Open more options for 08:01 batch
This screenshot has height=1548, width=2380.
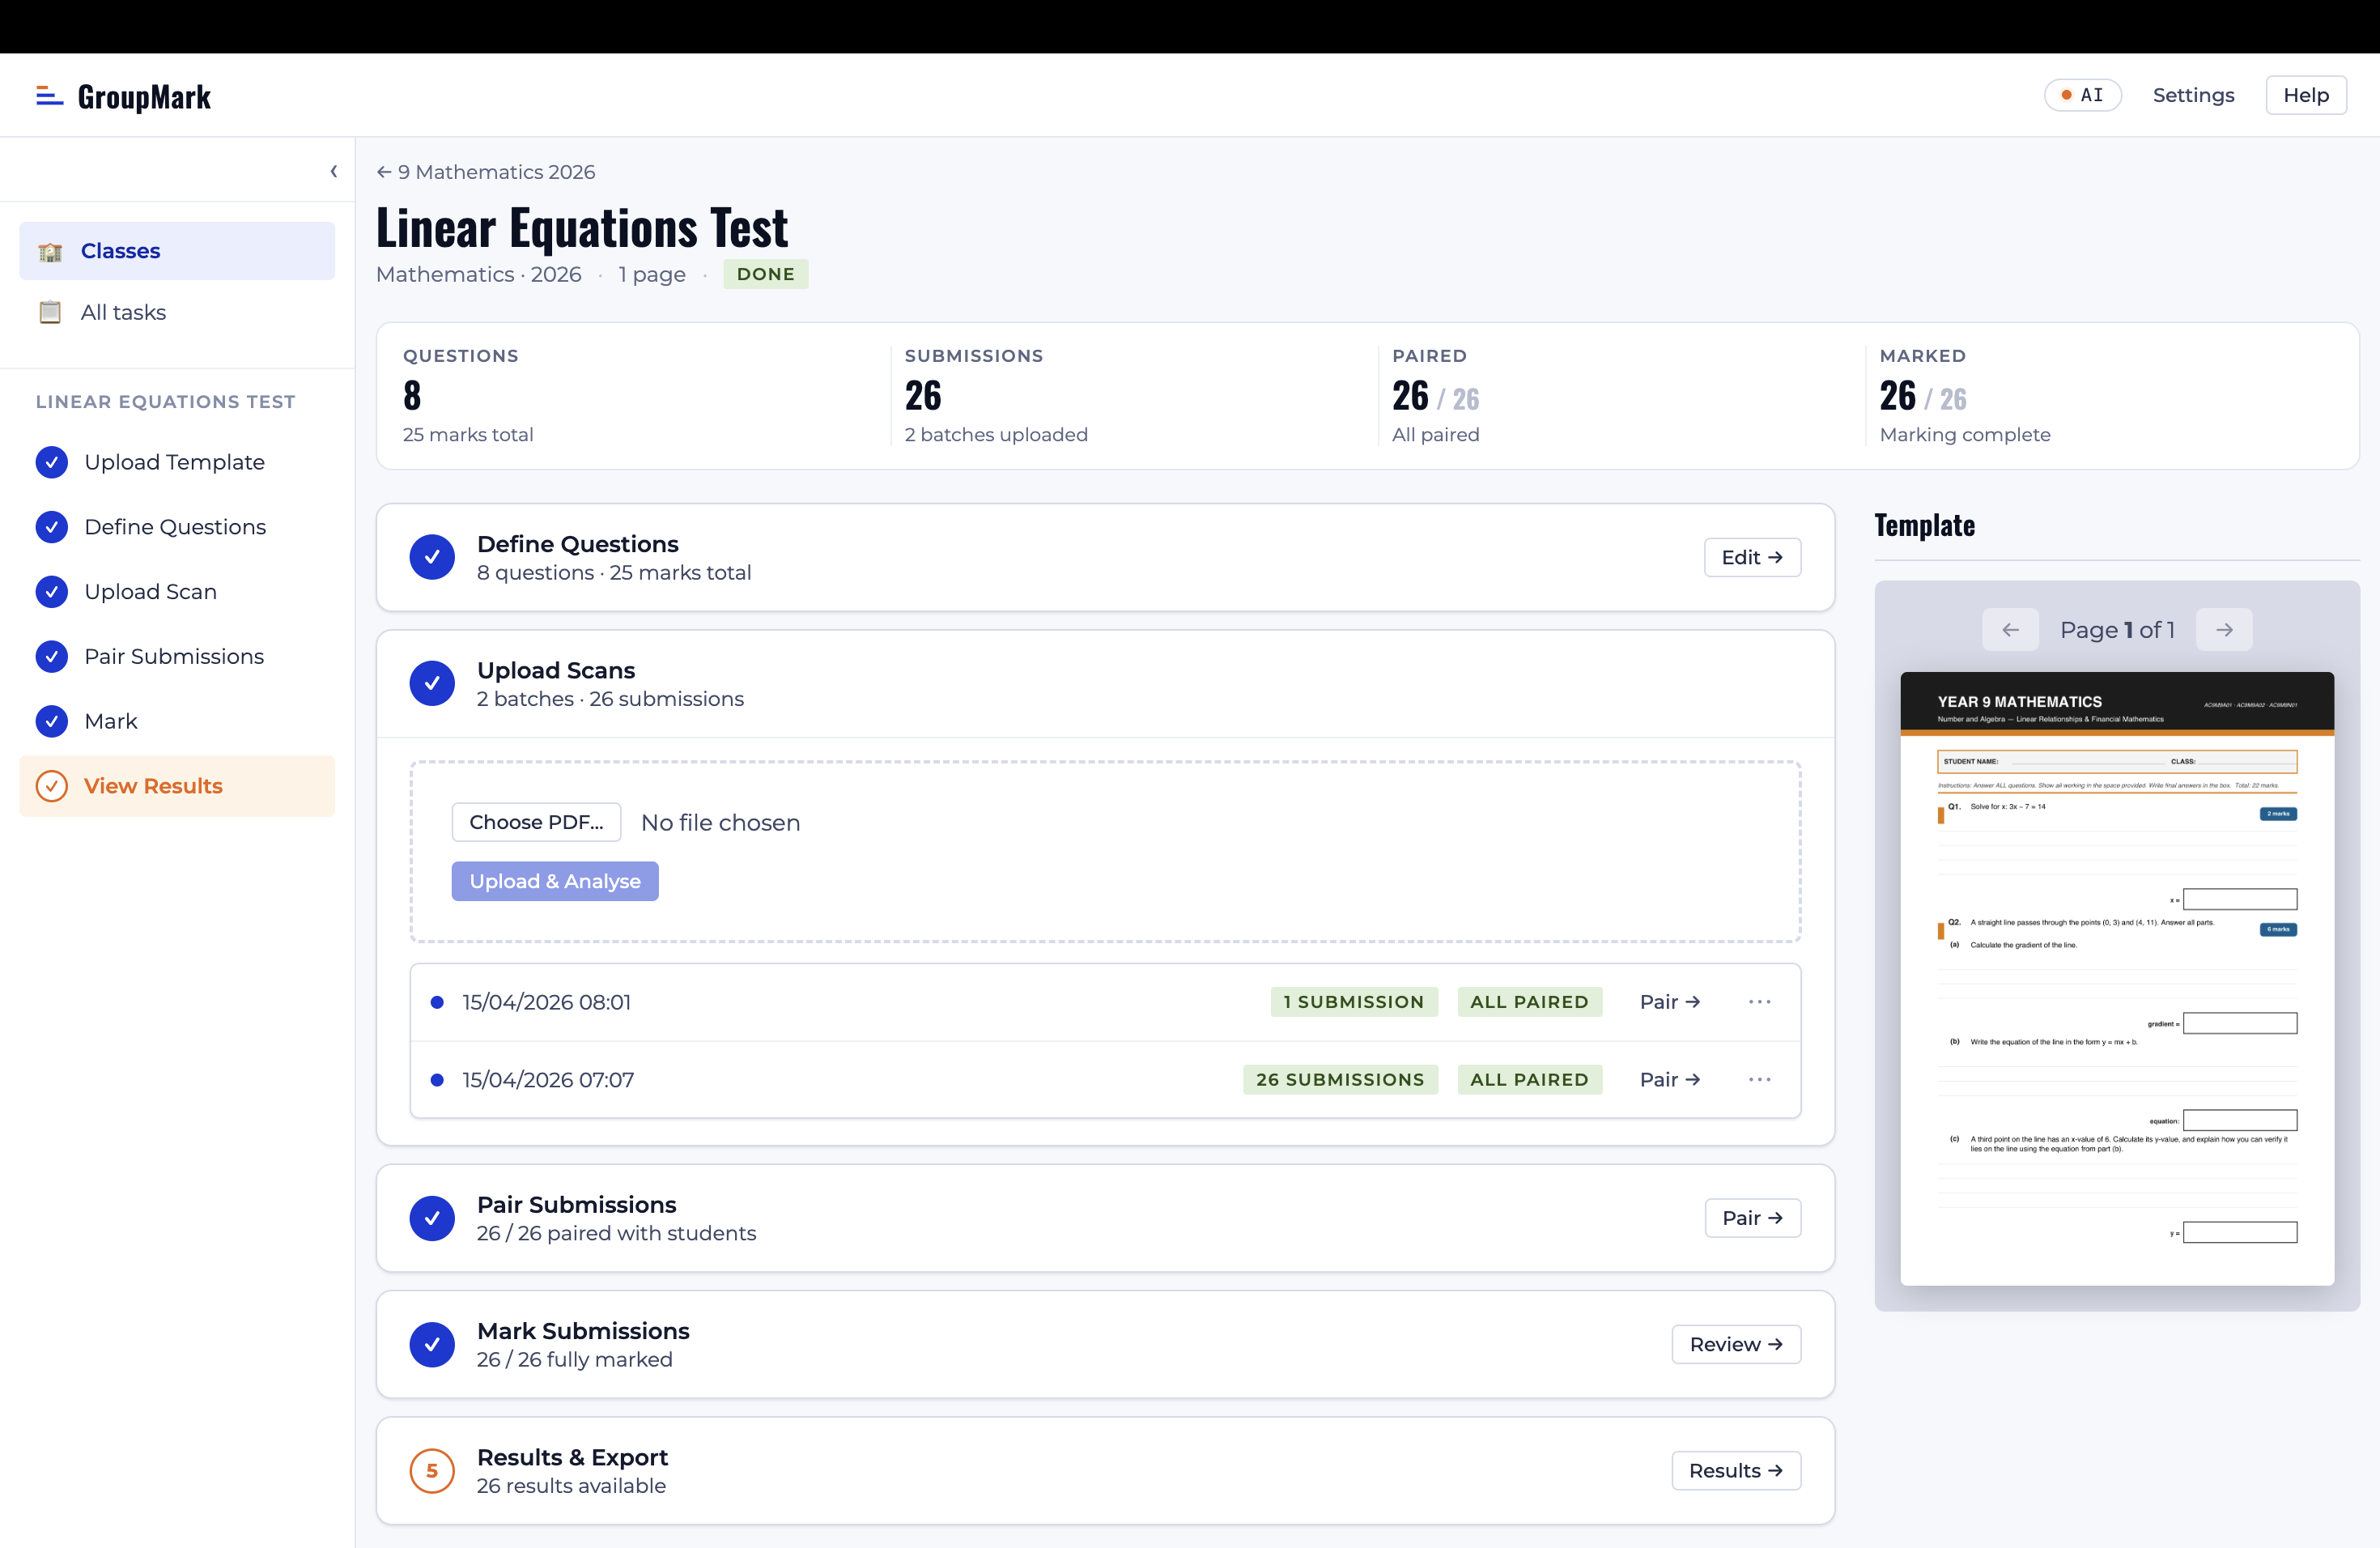coord(1759,1002)
